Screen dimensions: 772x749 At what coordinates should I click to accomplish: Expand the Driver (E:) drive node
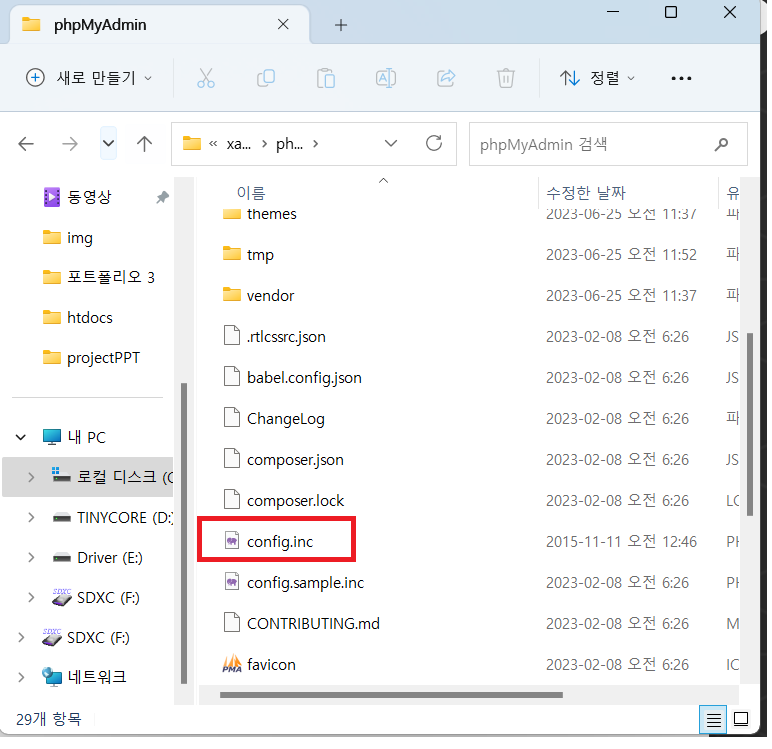31,557
